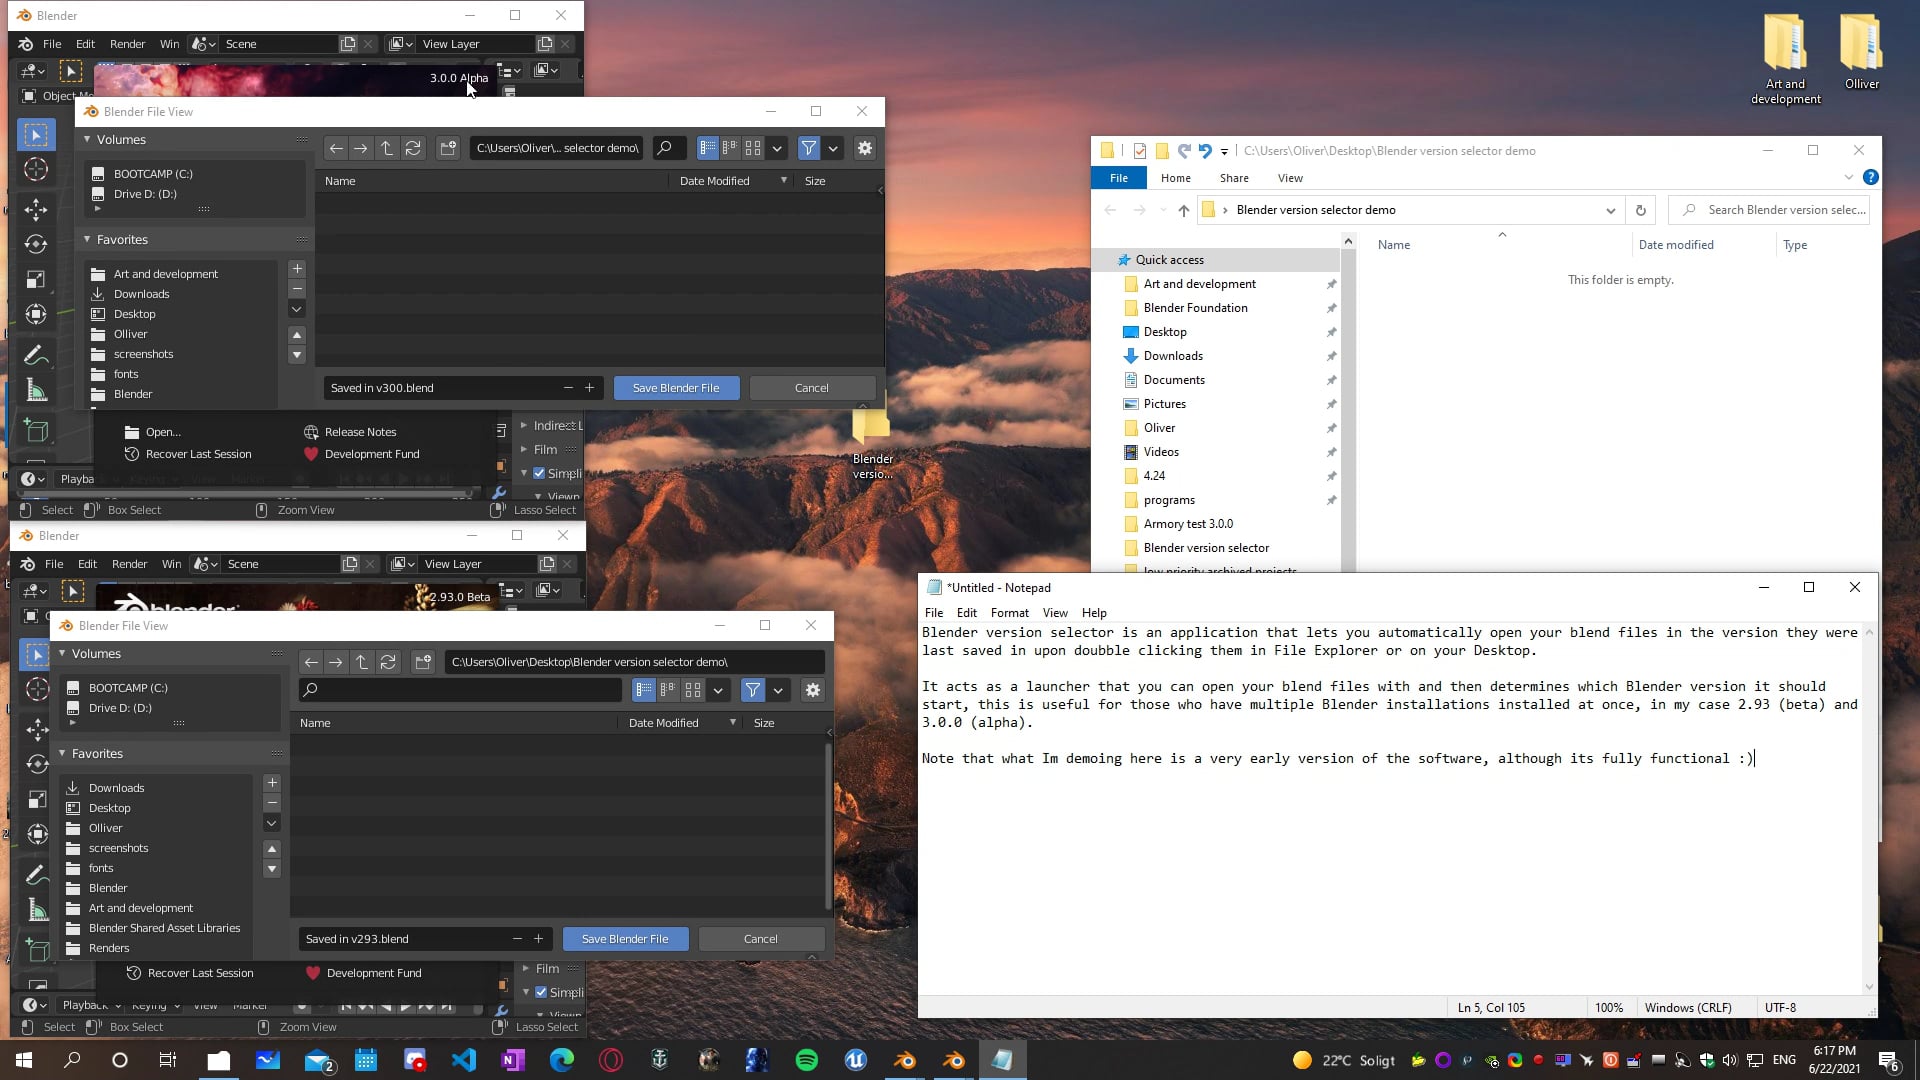Open the Windows Start menu
Image resolution: width=1920 pixels, height=1080 pixels.
click(24, 1060)
